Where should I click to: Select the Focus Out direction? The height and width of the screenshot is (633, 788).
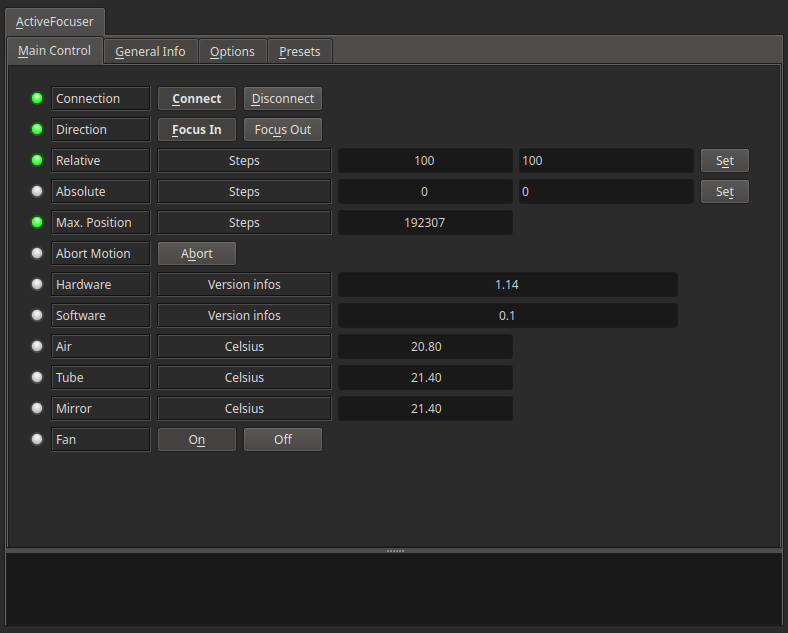(283, 130)
